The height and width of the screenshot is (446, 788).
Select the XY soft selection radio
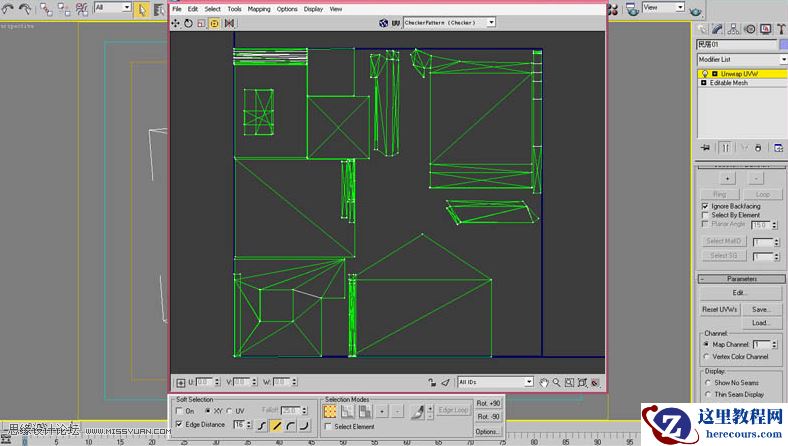pyautogui.click(x=208, y=411)
